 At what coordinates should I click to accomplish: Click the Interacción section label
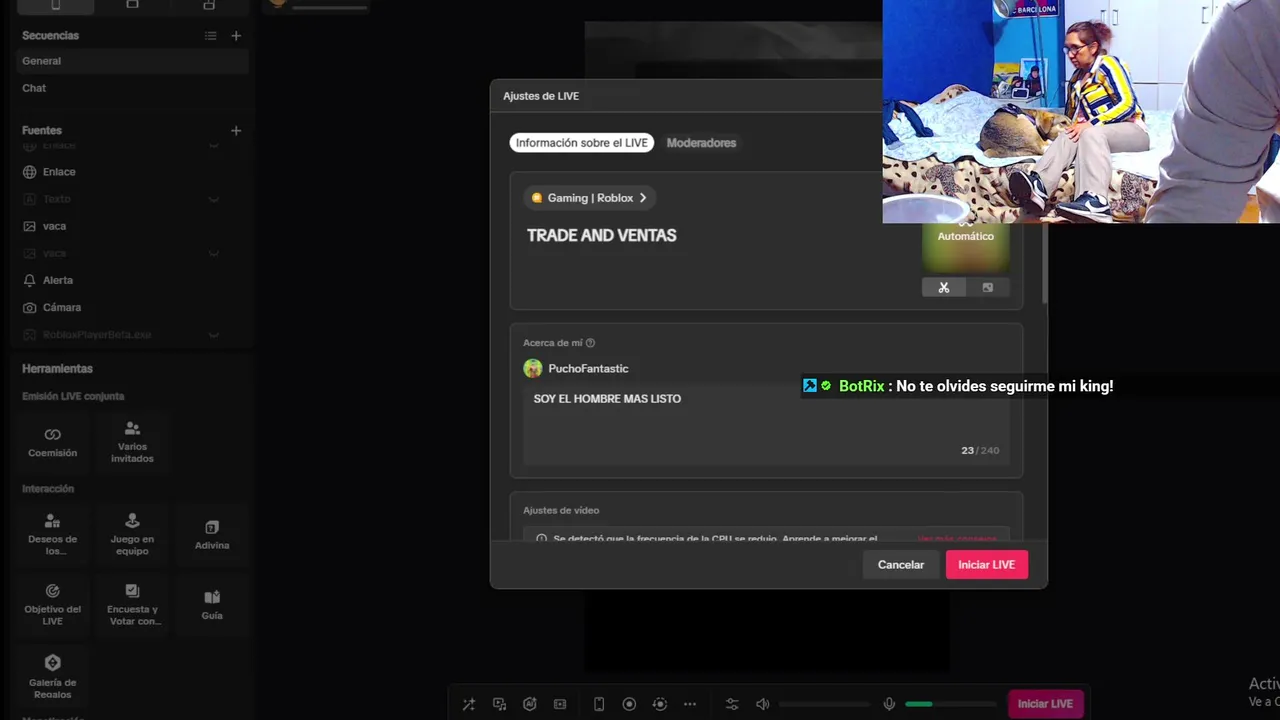pyautogui.click(x=48, y=489)
